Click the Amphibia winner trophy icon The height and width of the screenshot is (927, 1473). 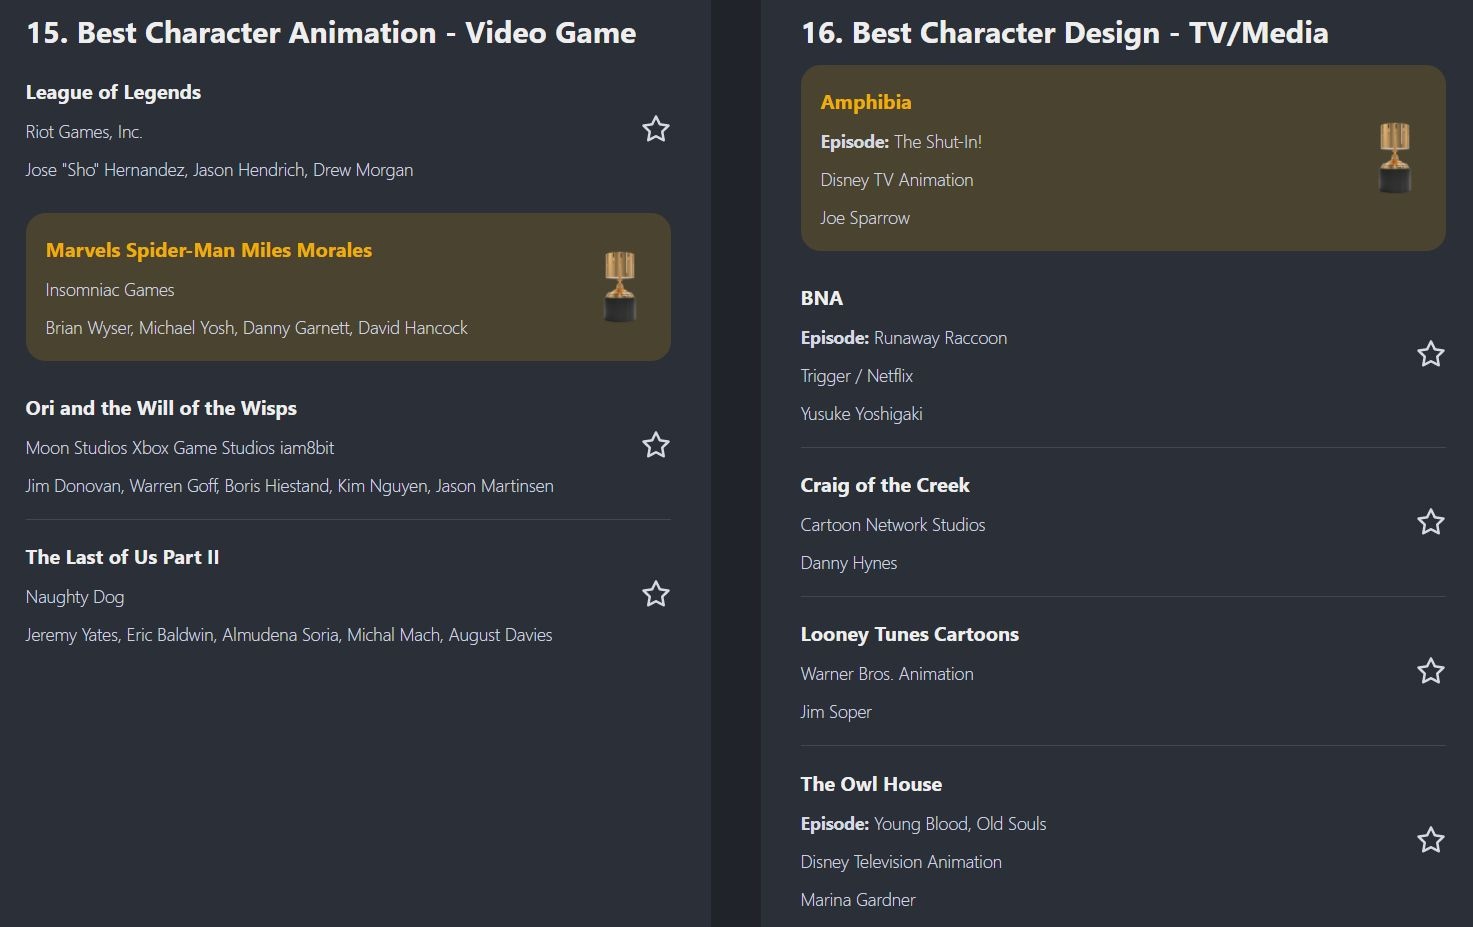[1394, 158]
